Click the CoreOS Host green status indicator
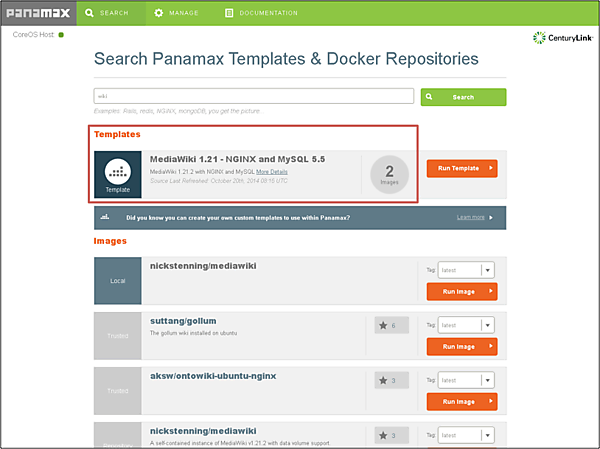 click(61, 35)
